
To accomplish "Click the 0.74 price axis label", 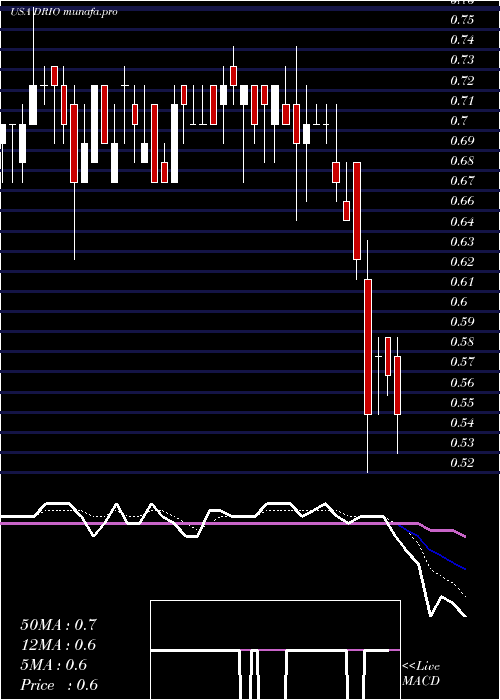I will [x=462, y=40].
